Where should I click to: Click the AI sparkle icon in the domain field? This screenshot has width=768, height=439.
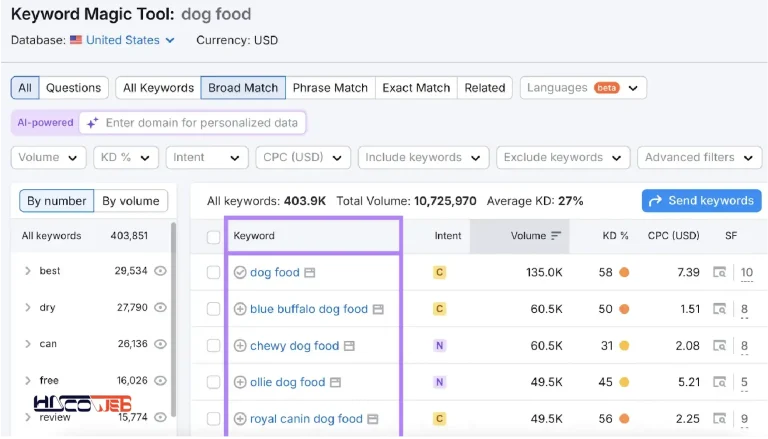coord(92,123)
